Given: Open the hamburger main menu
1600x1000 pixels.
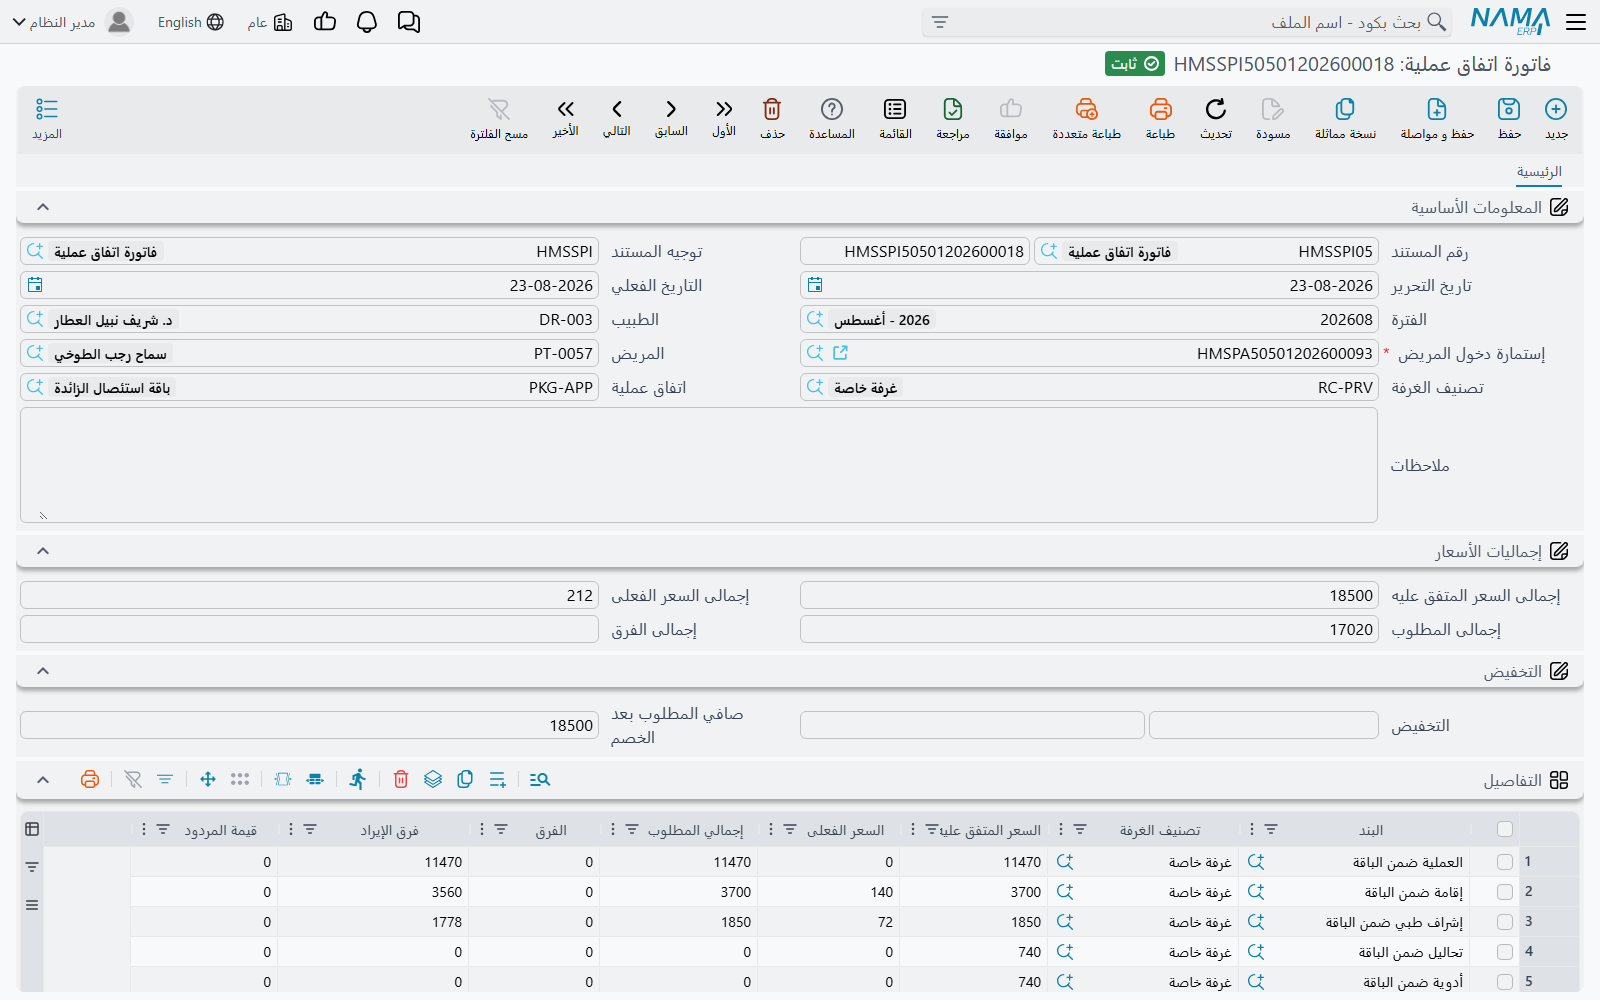Looking at the screenshot, I should pos(1576,22).
